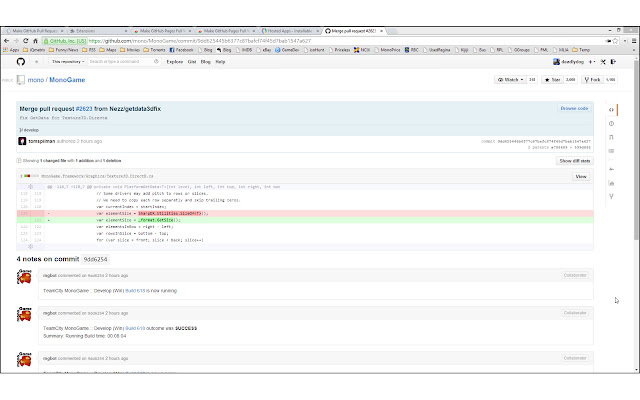Click the View file button

pyautogui.click(x=580, y=177)
